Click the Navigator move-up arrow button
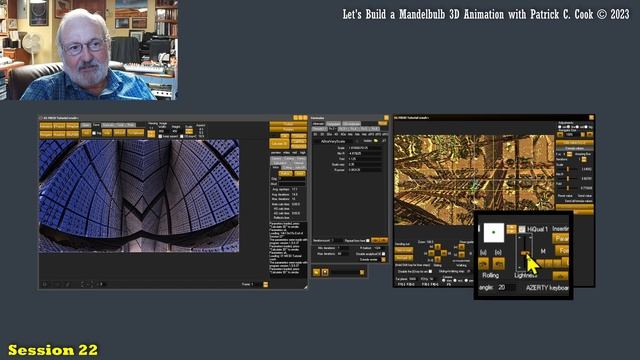Viewport: 640px width, 360px height. 438,247
